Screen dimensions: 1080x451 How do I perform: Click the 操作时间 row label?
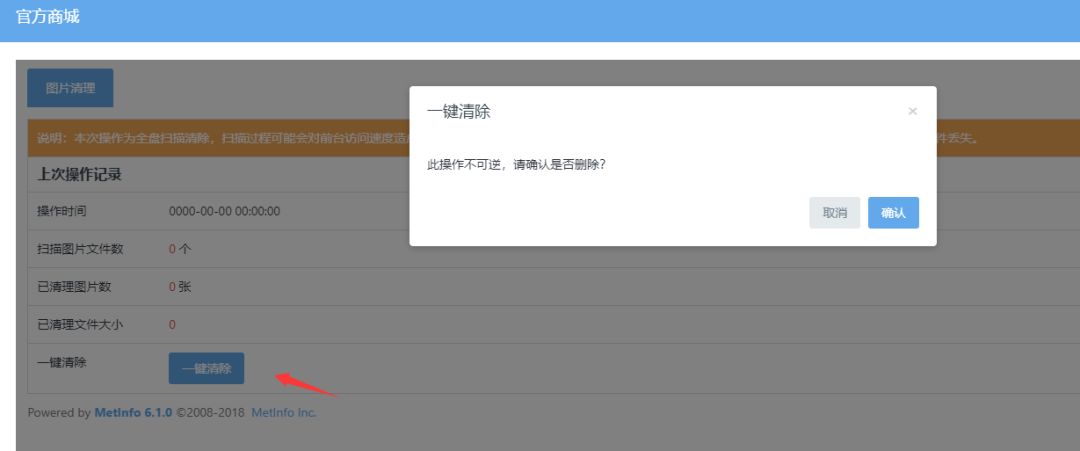click(62, 211)
